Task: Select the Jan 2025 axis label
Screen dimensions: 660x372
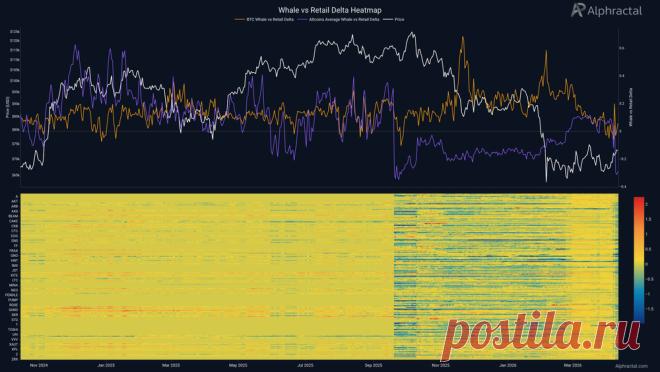Action: tap(106, 365)
